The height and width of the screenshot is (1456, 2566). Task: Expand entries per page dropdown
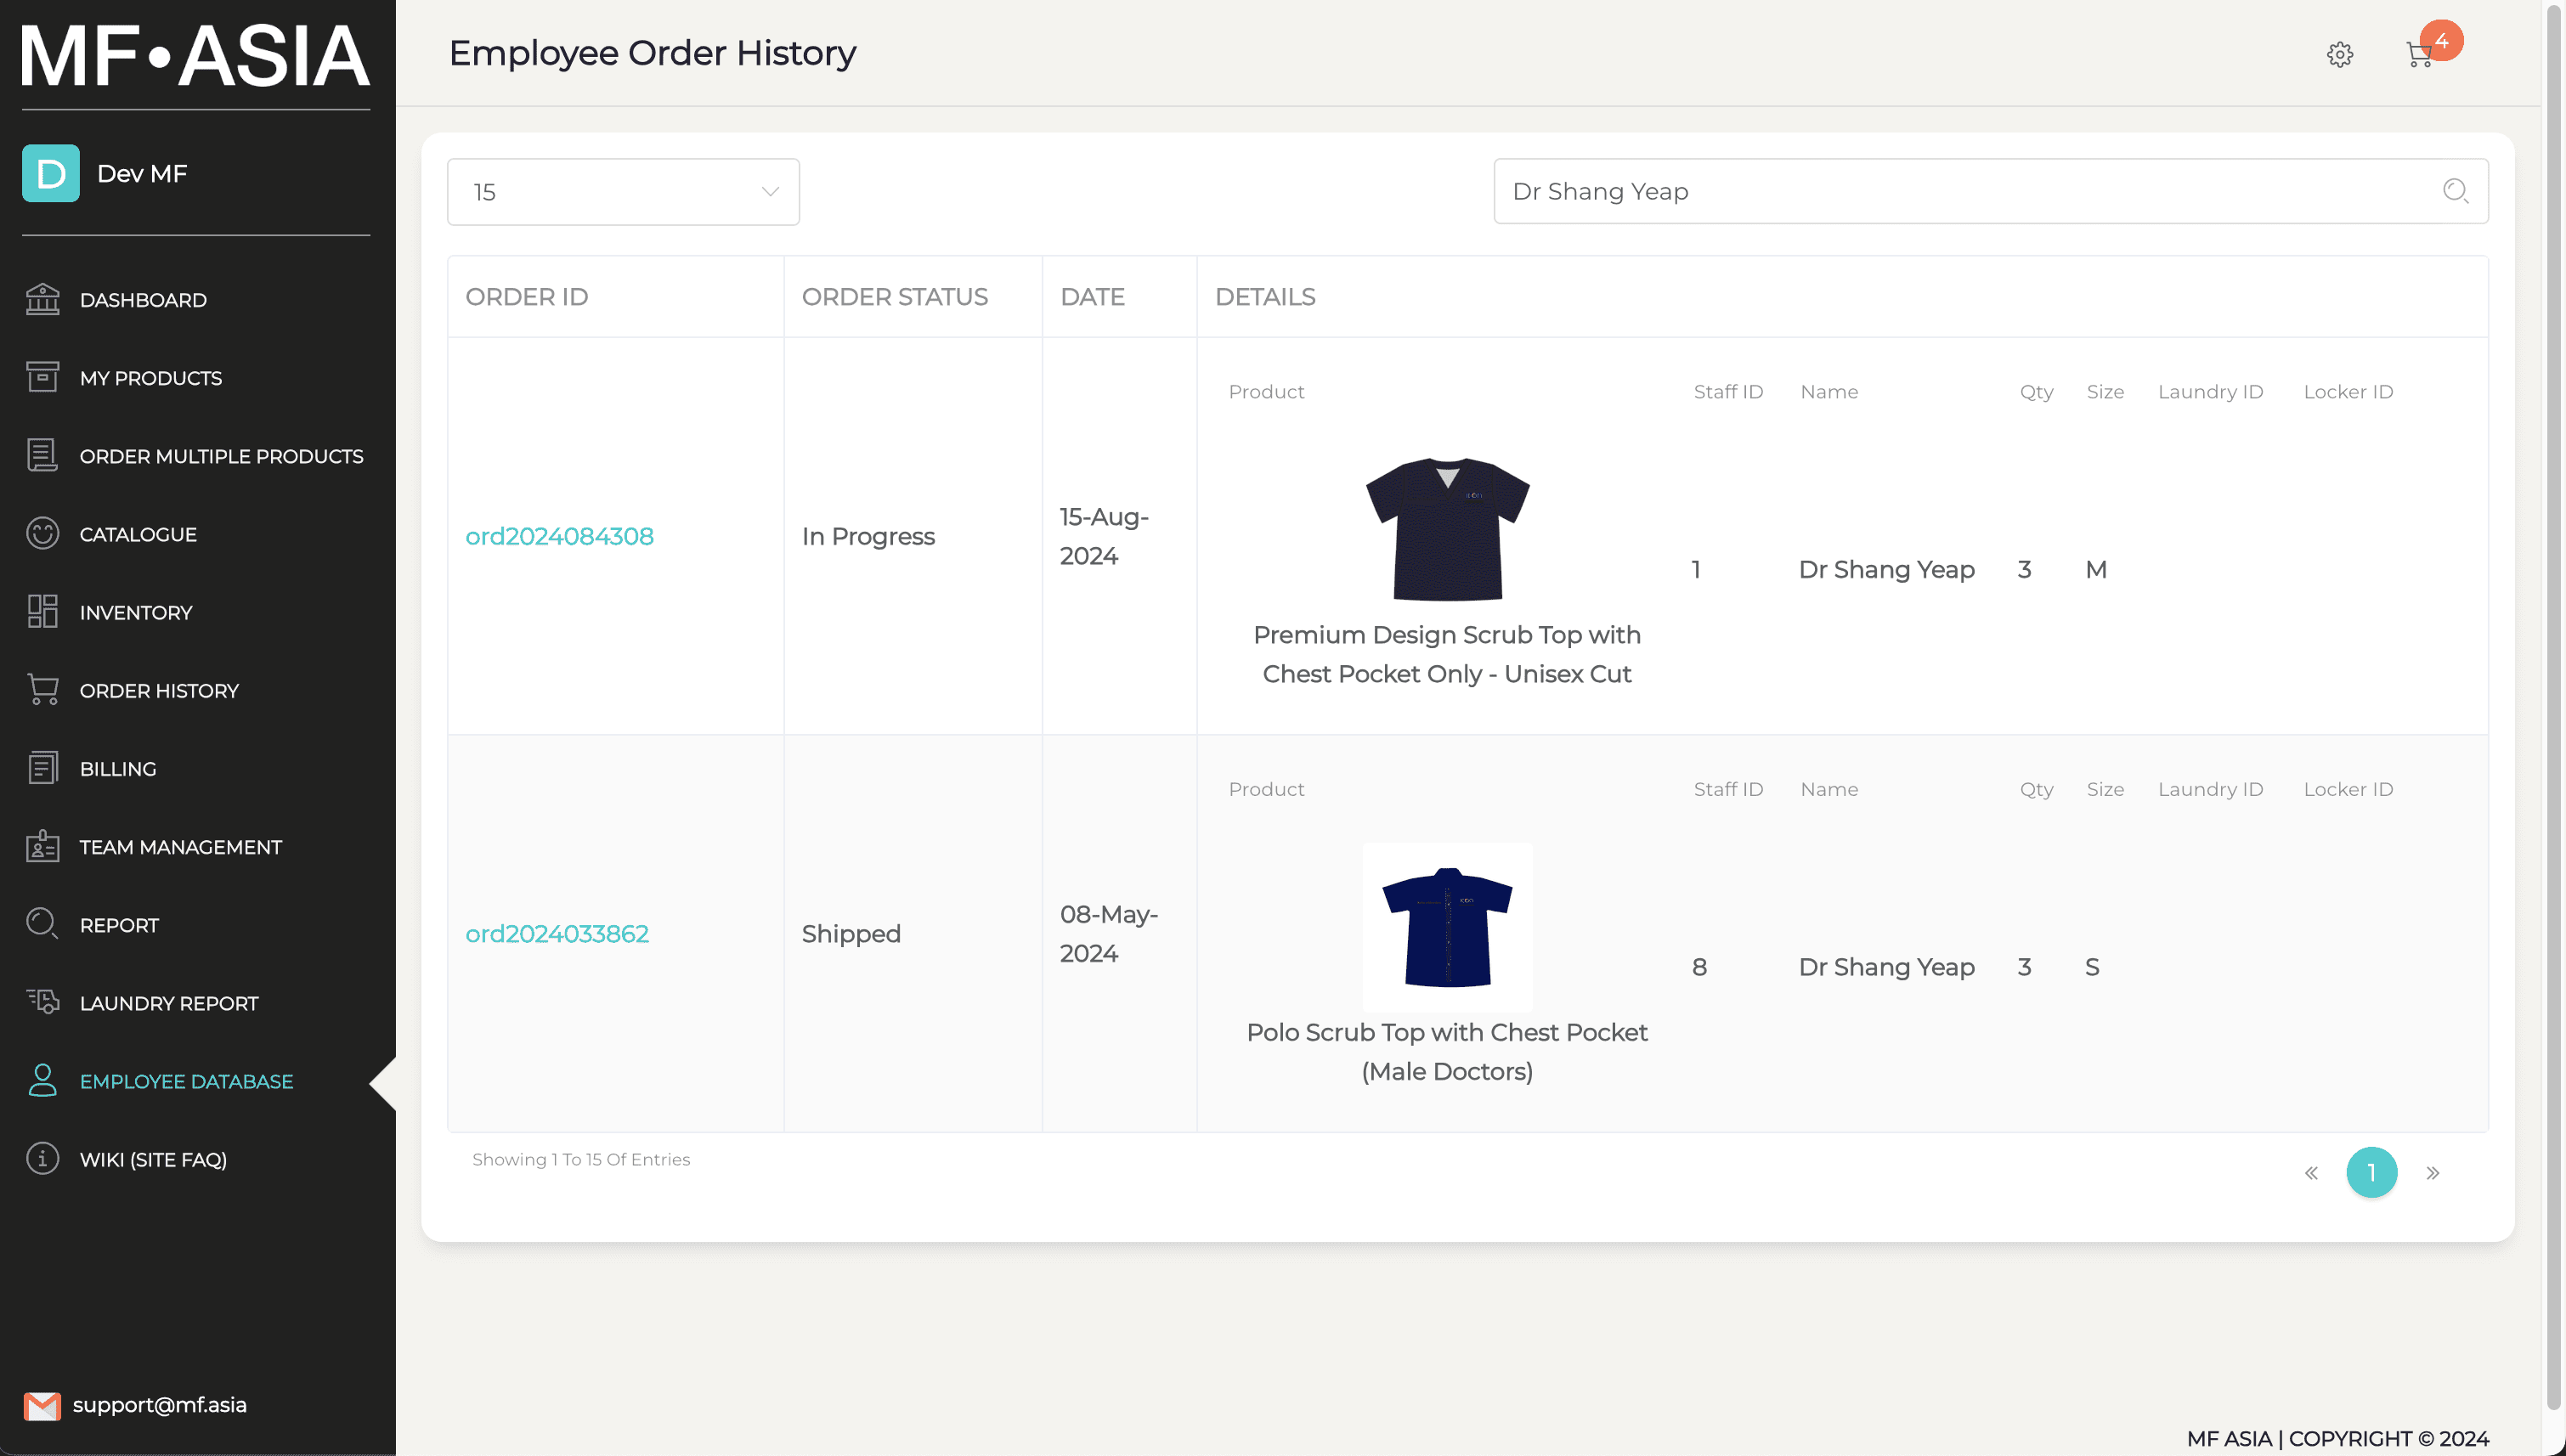(624, 192)
